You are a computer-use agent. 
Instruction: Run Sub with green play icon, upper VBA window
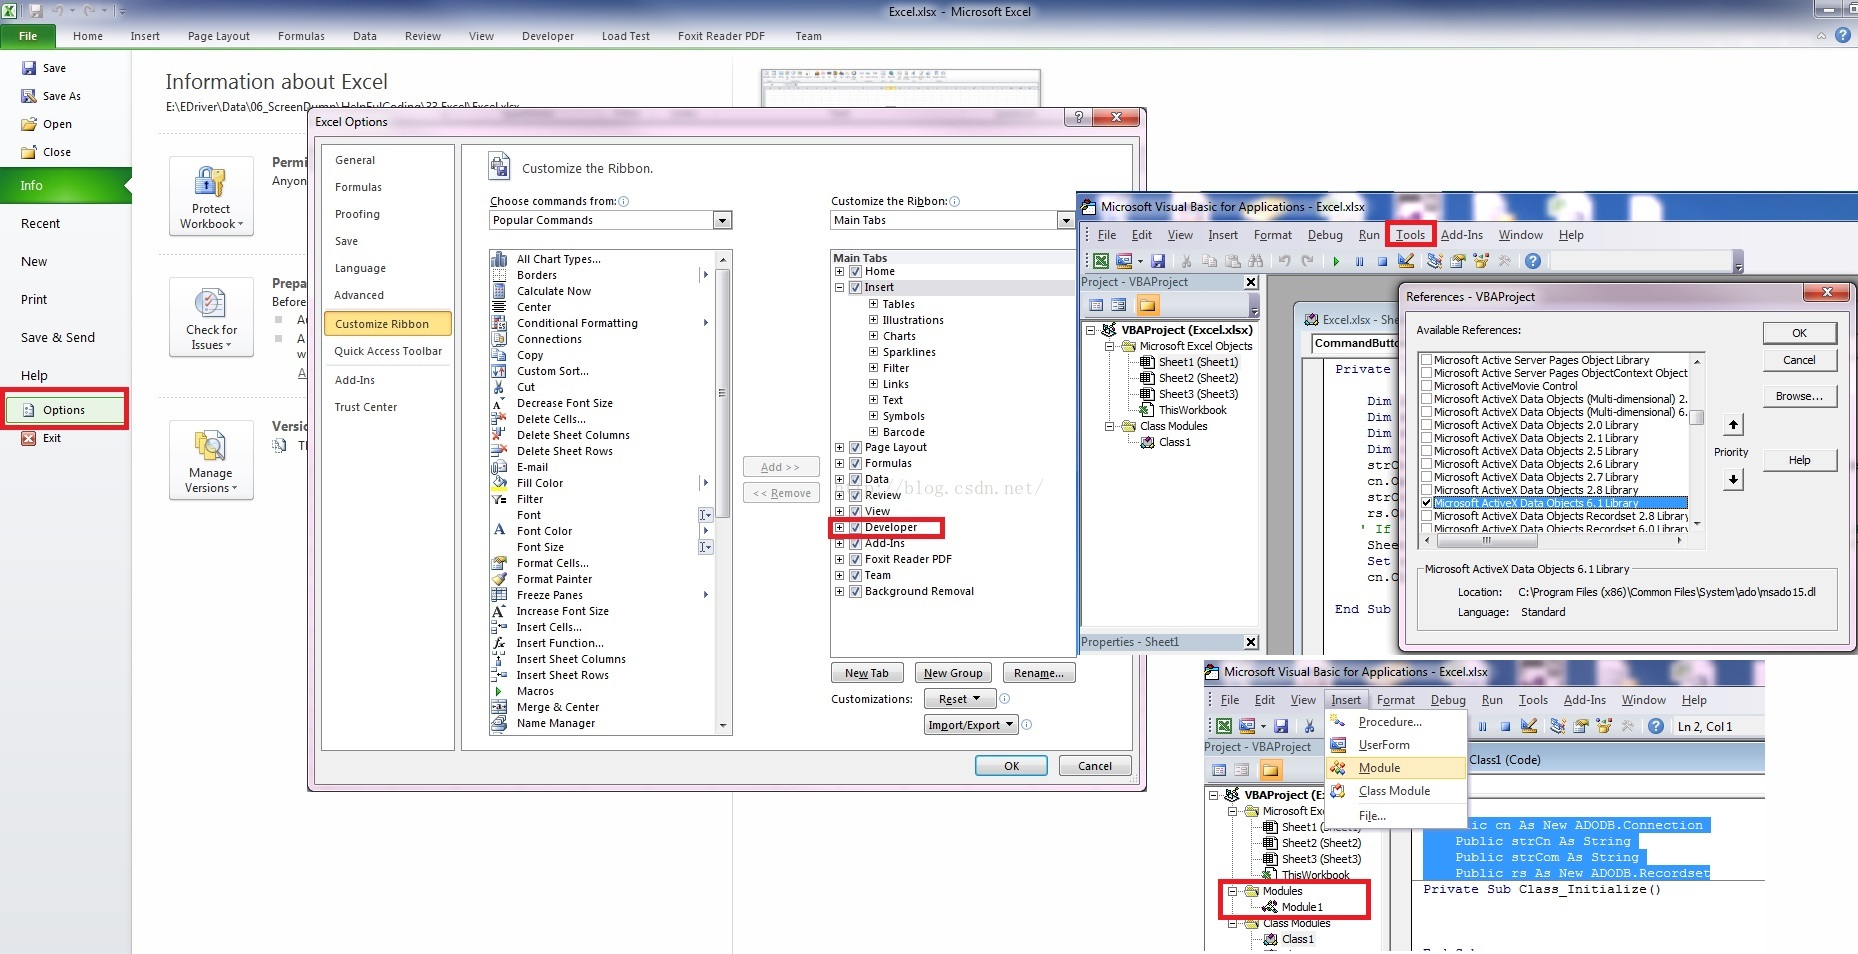point(1336,261)
